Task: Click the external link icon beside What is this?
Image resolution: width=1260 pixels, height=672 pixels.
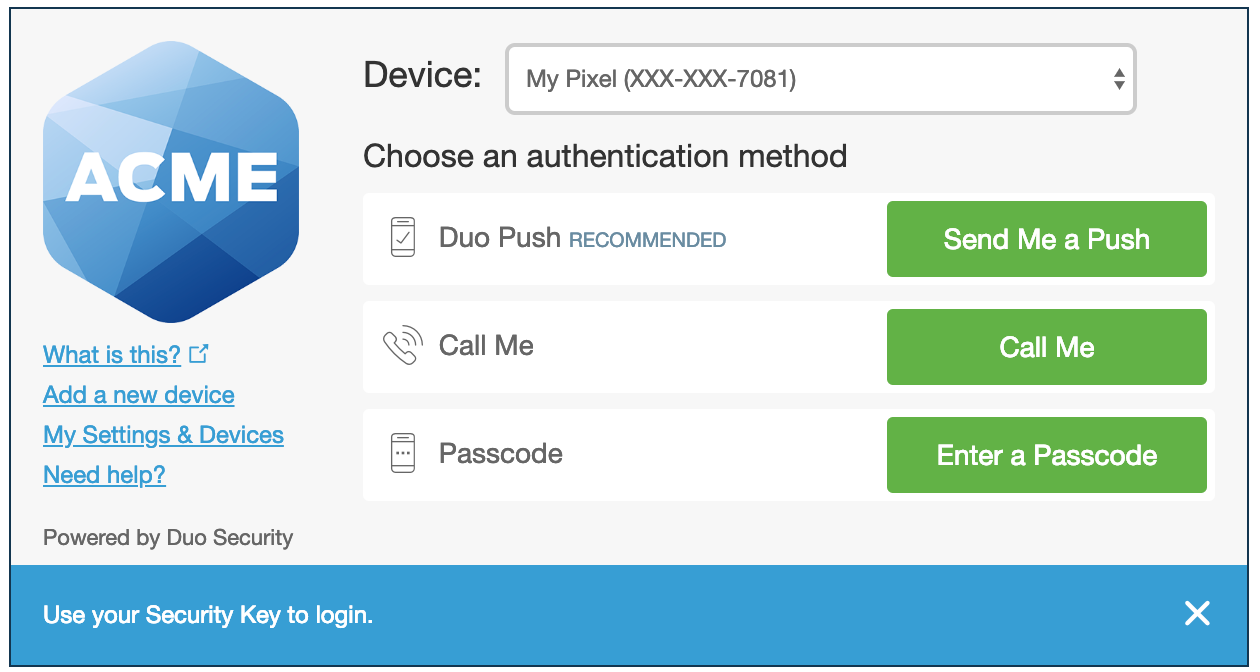Action: coord(198,354)
